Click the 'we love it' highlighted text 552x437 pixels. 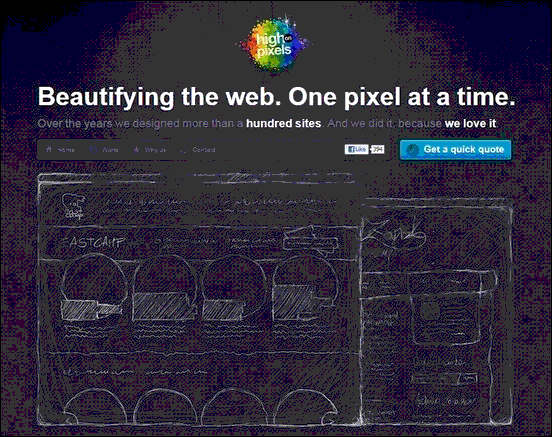coord(470,124)
